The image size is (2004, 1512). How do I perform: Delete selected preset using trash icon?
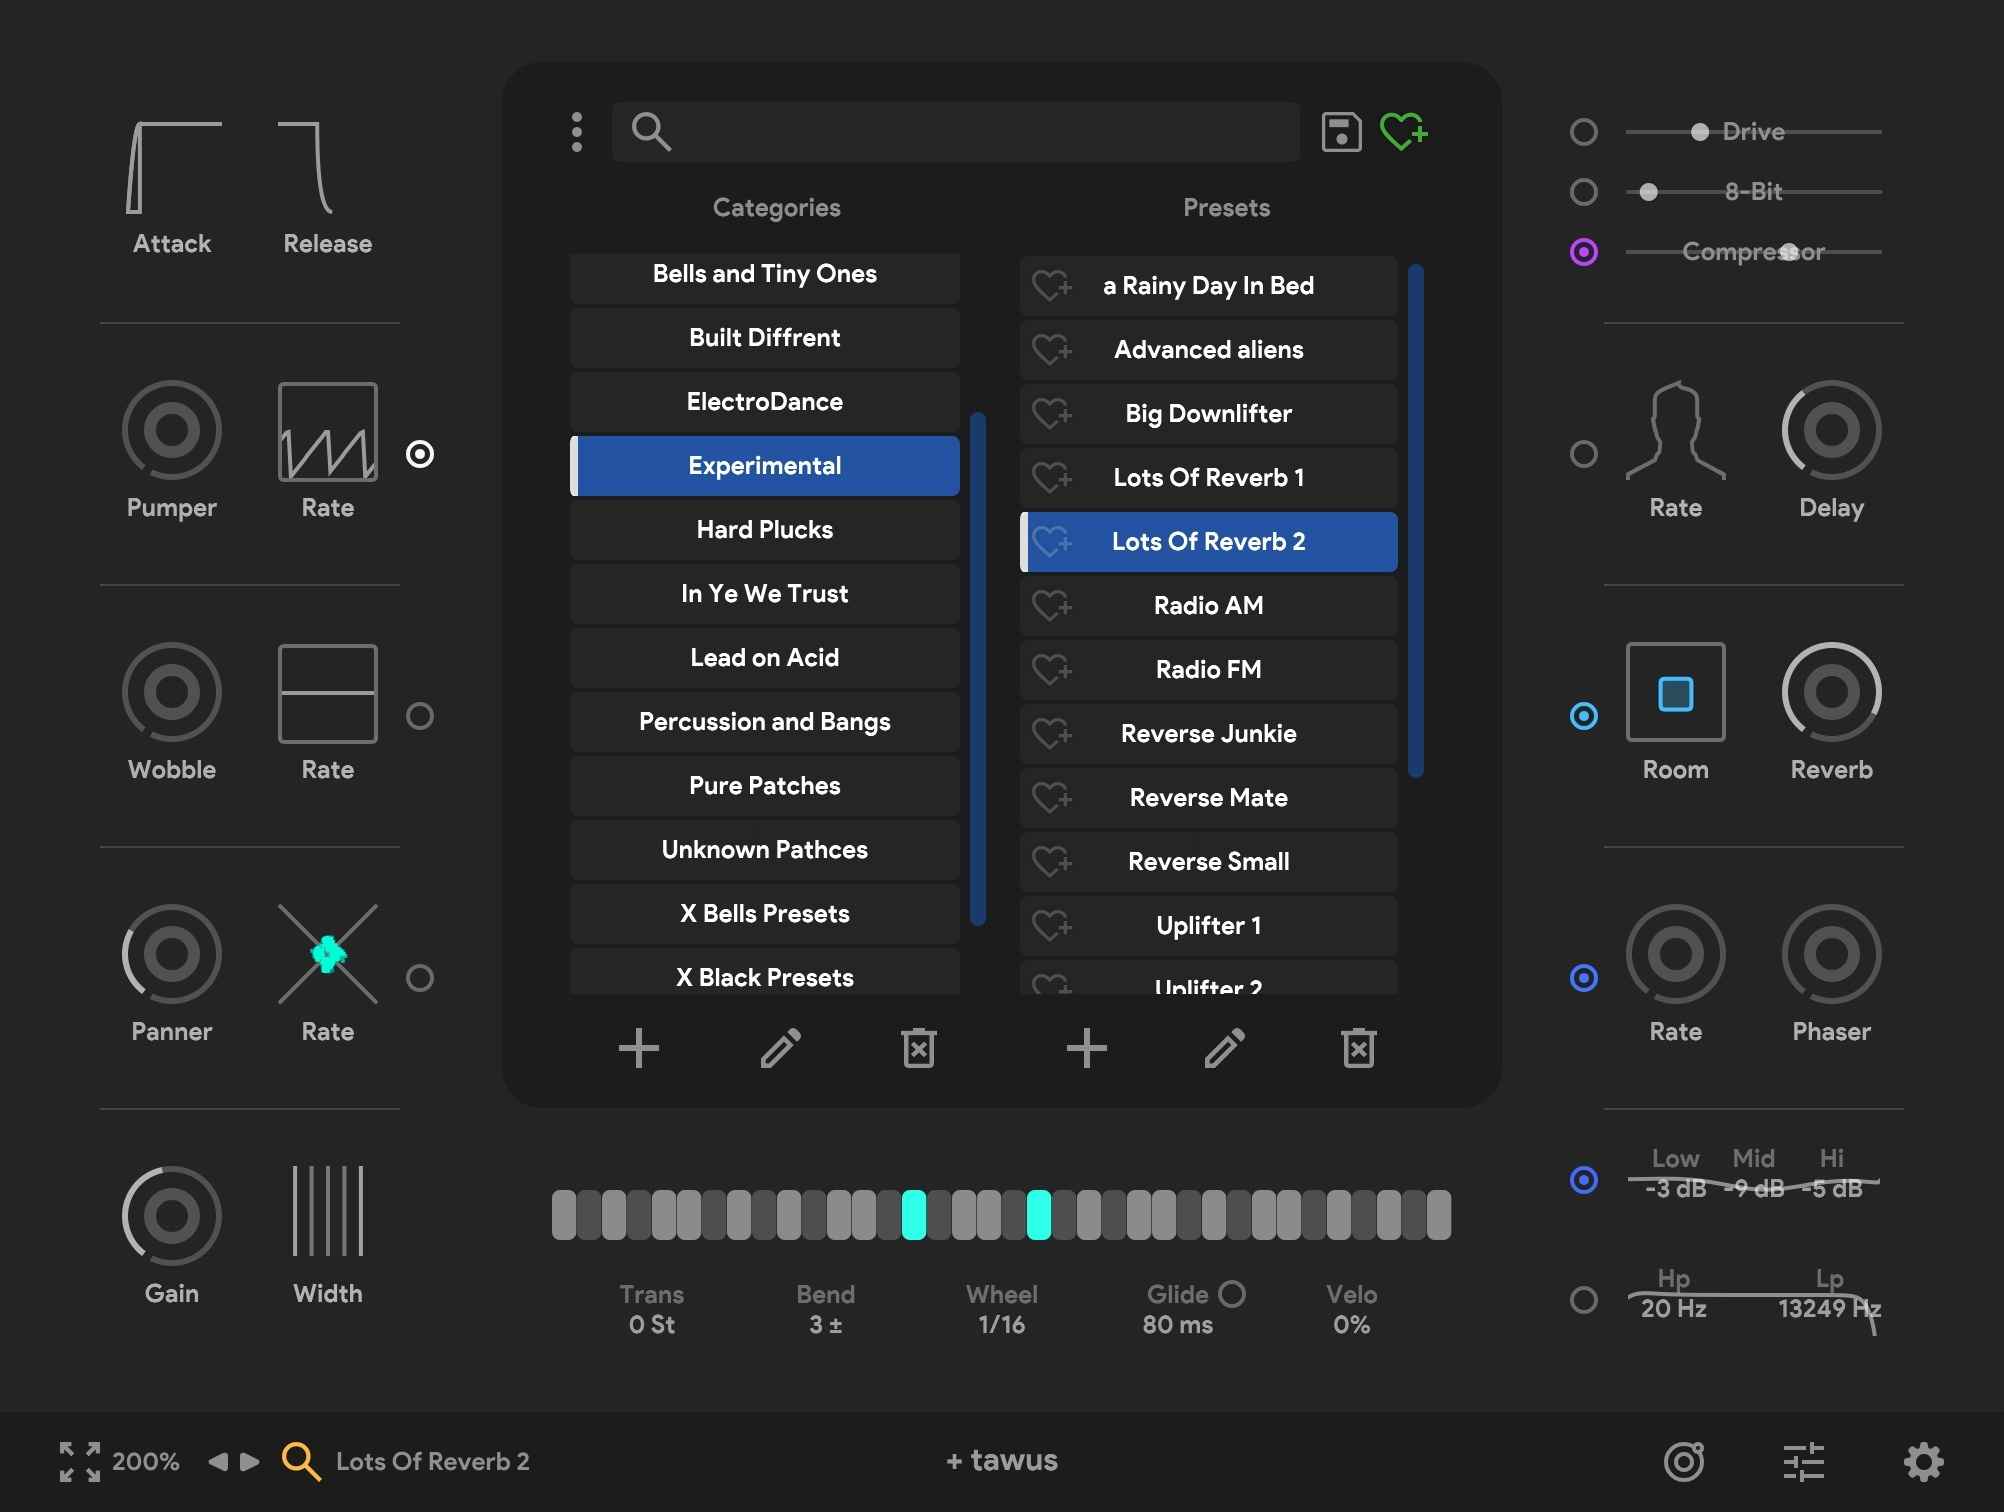click(1357, 1048)
